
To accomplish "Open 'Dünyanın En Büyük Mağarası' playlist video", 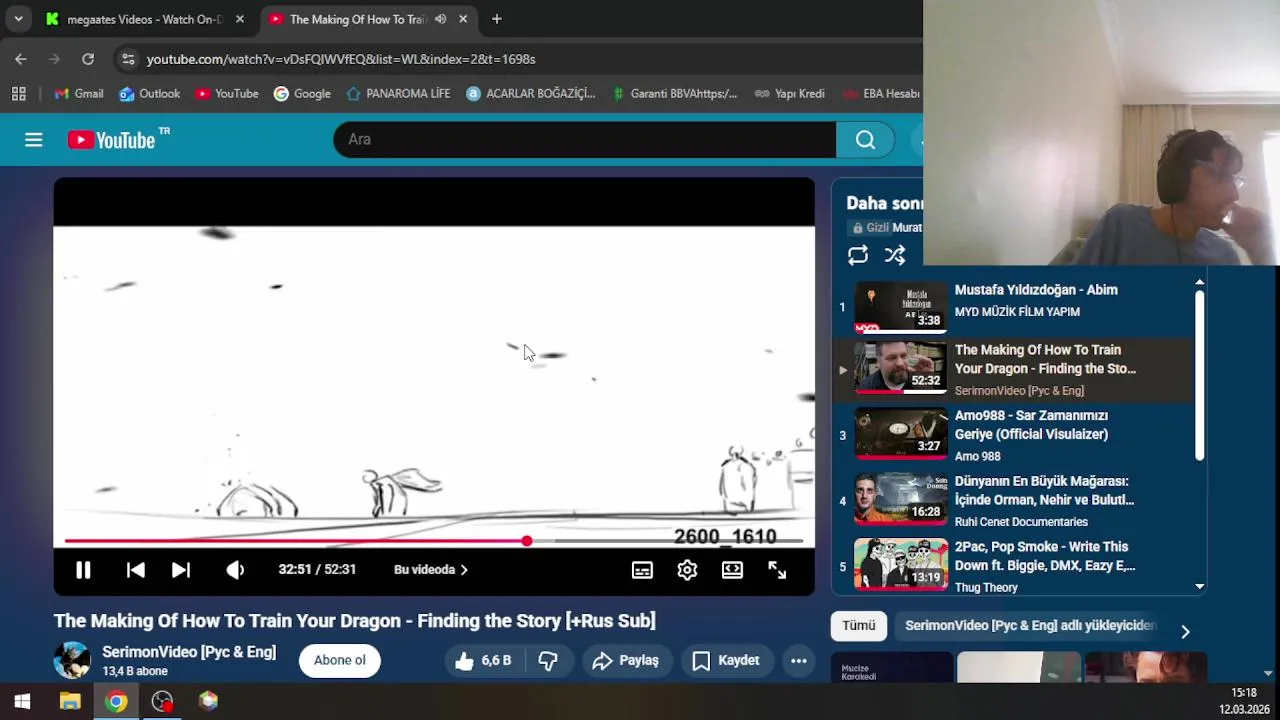I will point(1014,501).
